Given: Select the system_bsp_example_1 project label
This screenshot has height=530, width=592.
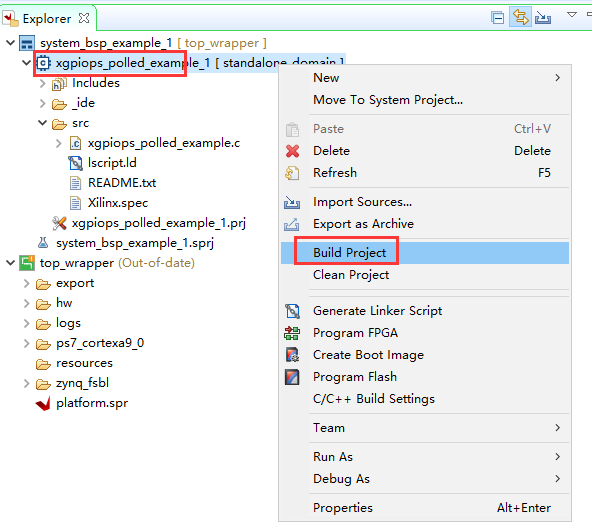Looking at the screenshot, I should point(106,43).
